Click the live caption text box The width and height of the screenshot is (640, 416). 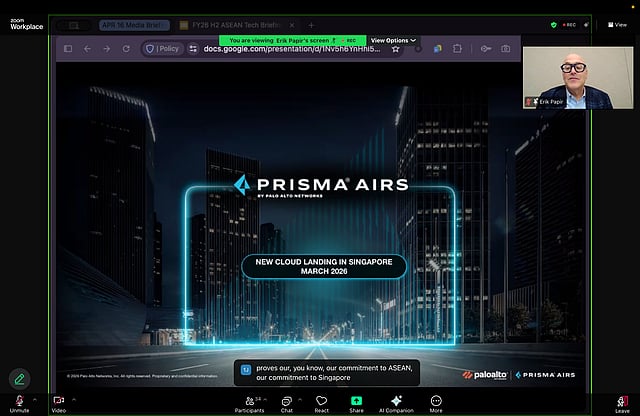coord(327,372)
